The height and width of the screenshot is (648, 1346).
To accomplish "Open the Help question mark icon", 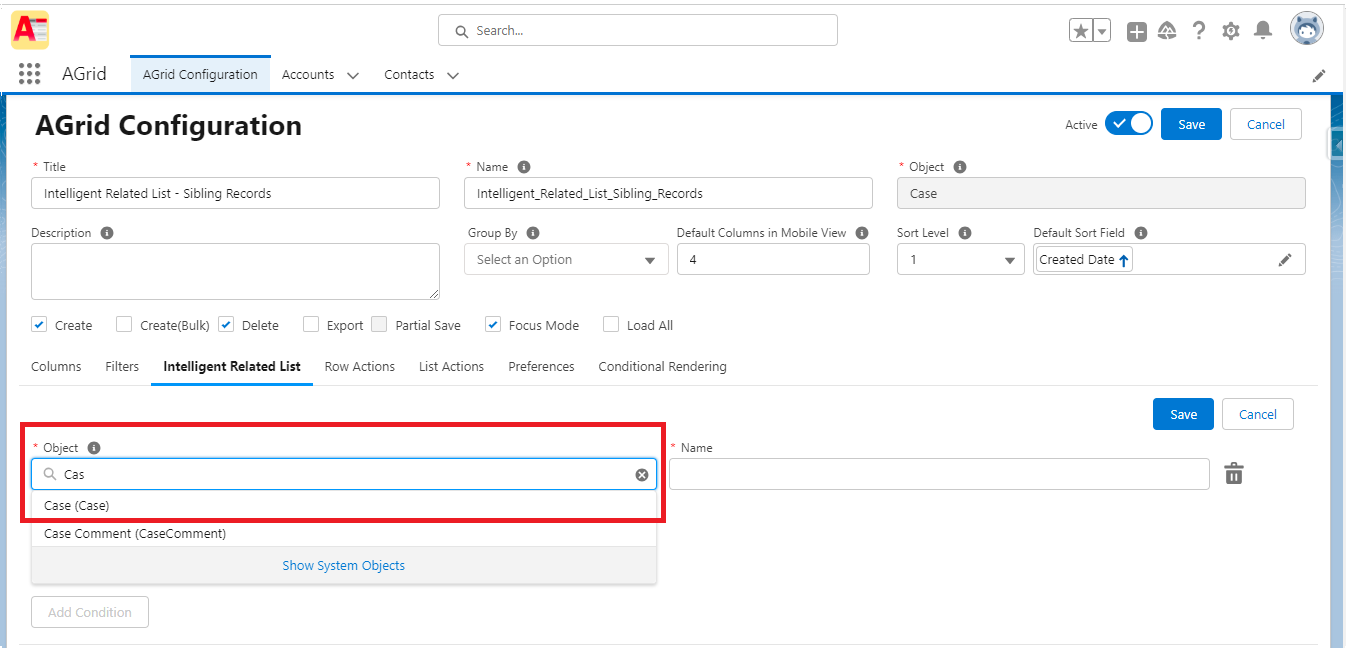I will coord(1199,31).
